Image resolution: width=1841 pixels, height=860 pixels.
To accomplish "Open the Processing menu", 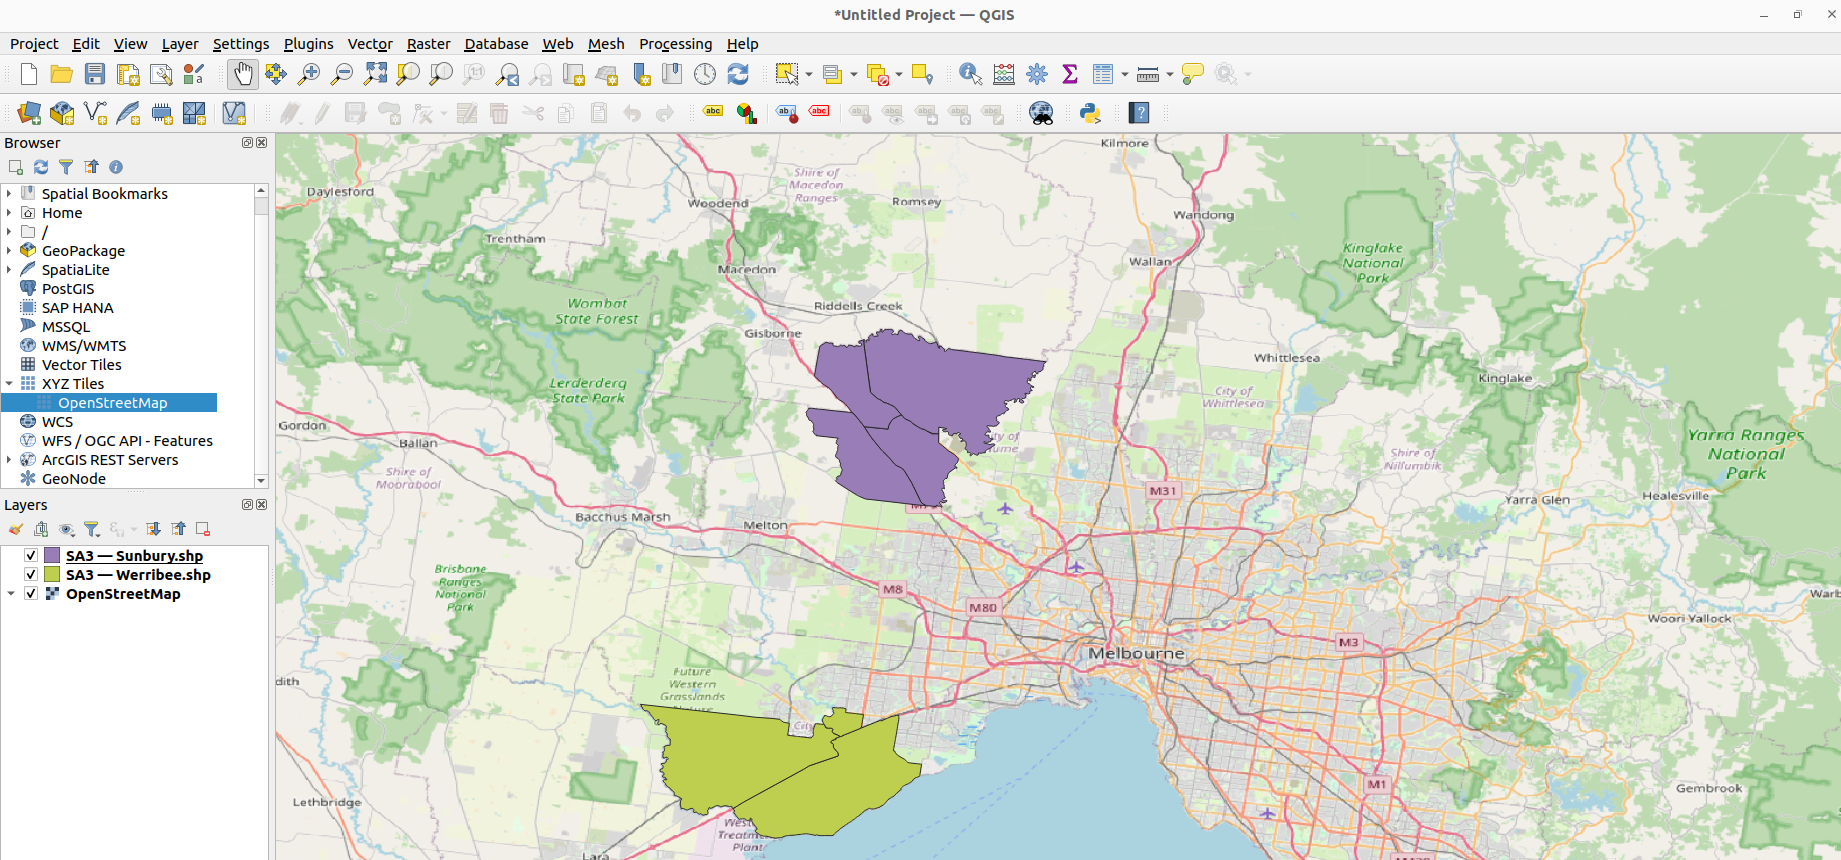I will pos(675,44).
